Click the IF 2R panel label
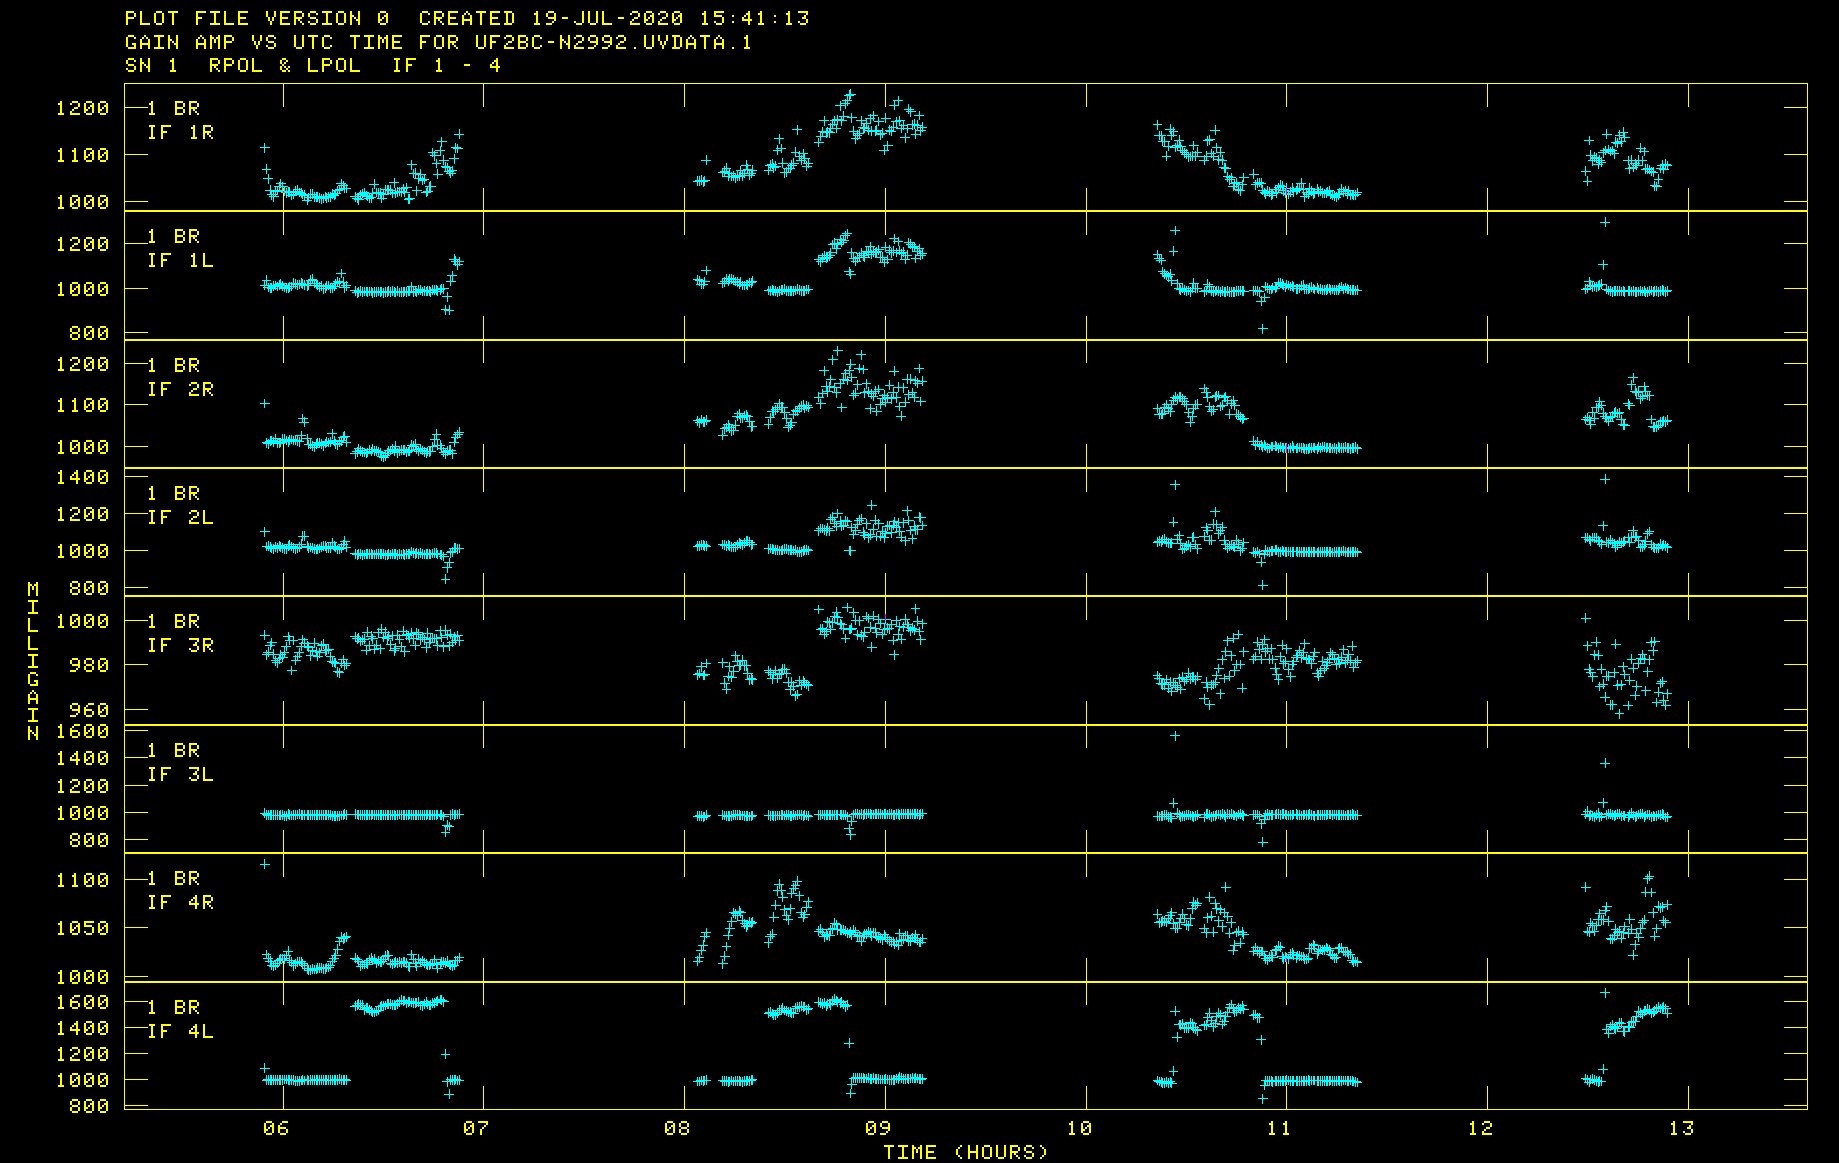Viewport: 1839px width, 1163px height. [180, 389]
